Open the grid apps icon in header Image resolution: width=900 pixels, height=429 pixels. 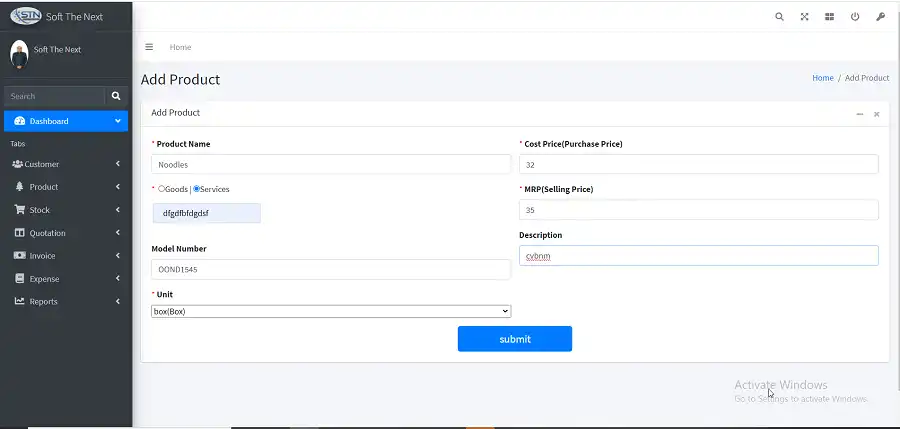[x=829, y=17]
